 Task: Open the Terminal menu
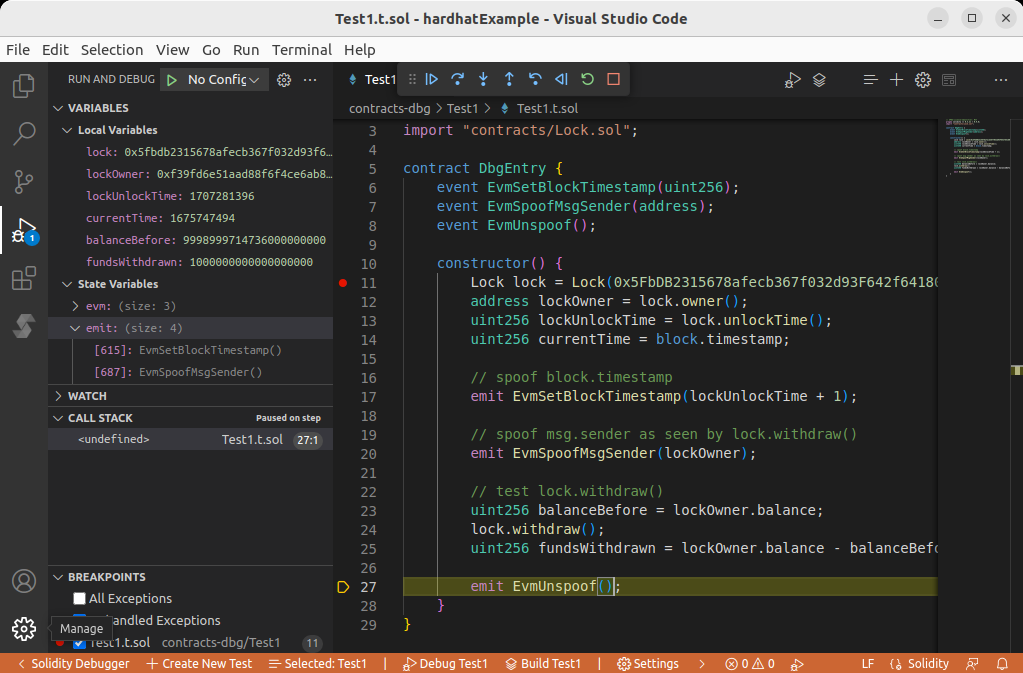tap(301, 50)
